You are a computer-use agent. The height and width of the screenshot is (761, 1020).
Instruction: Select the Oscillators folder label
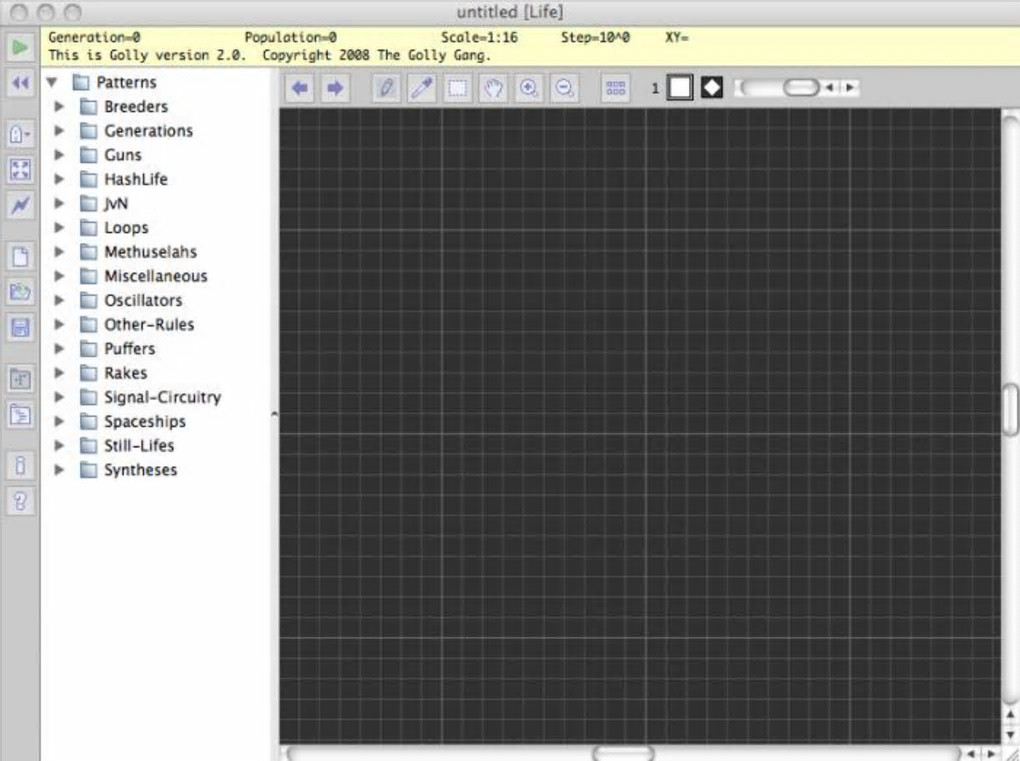pos(143,300)
